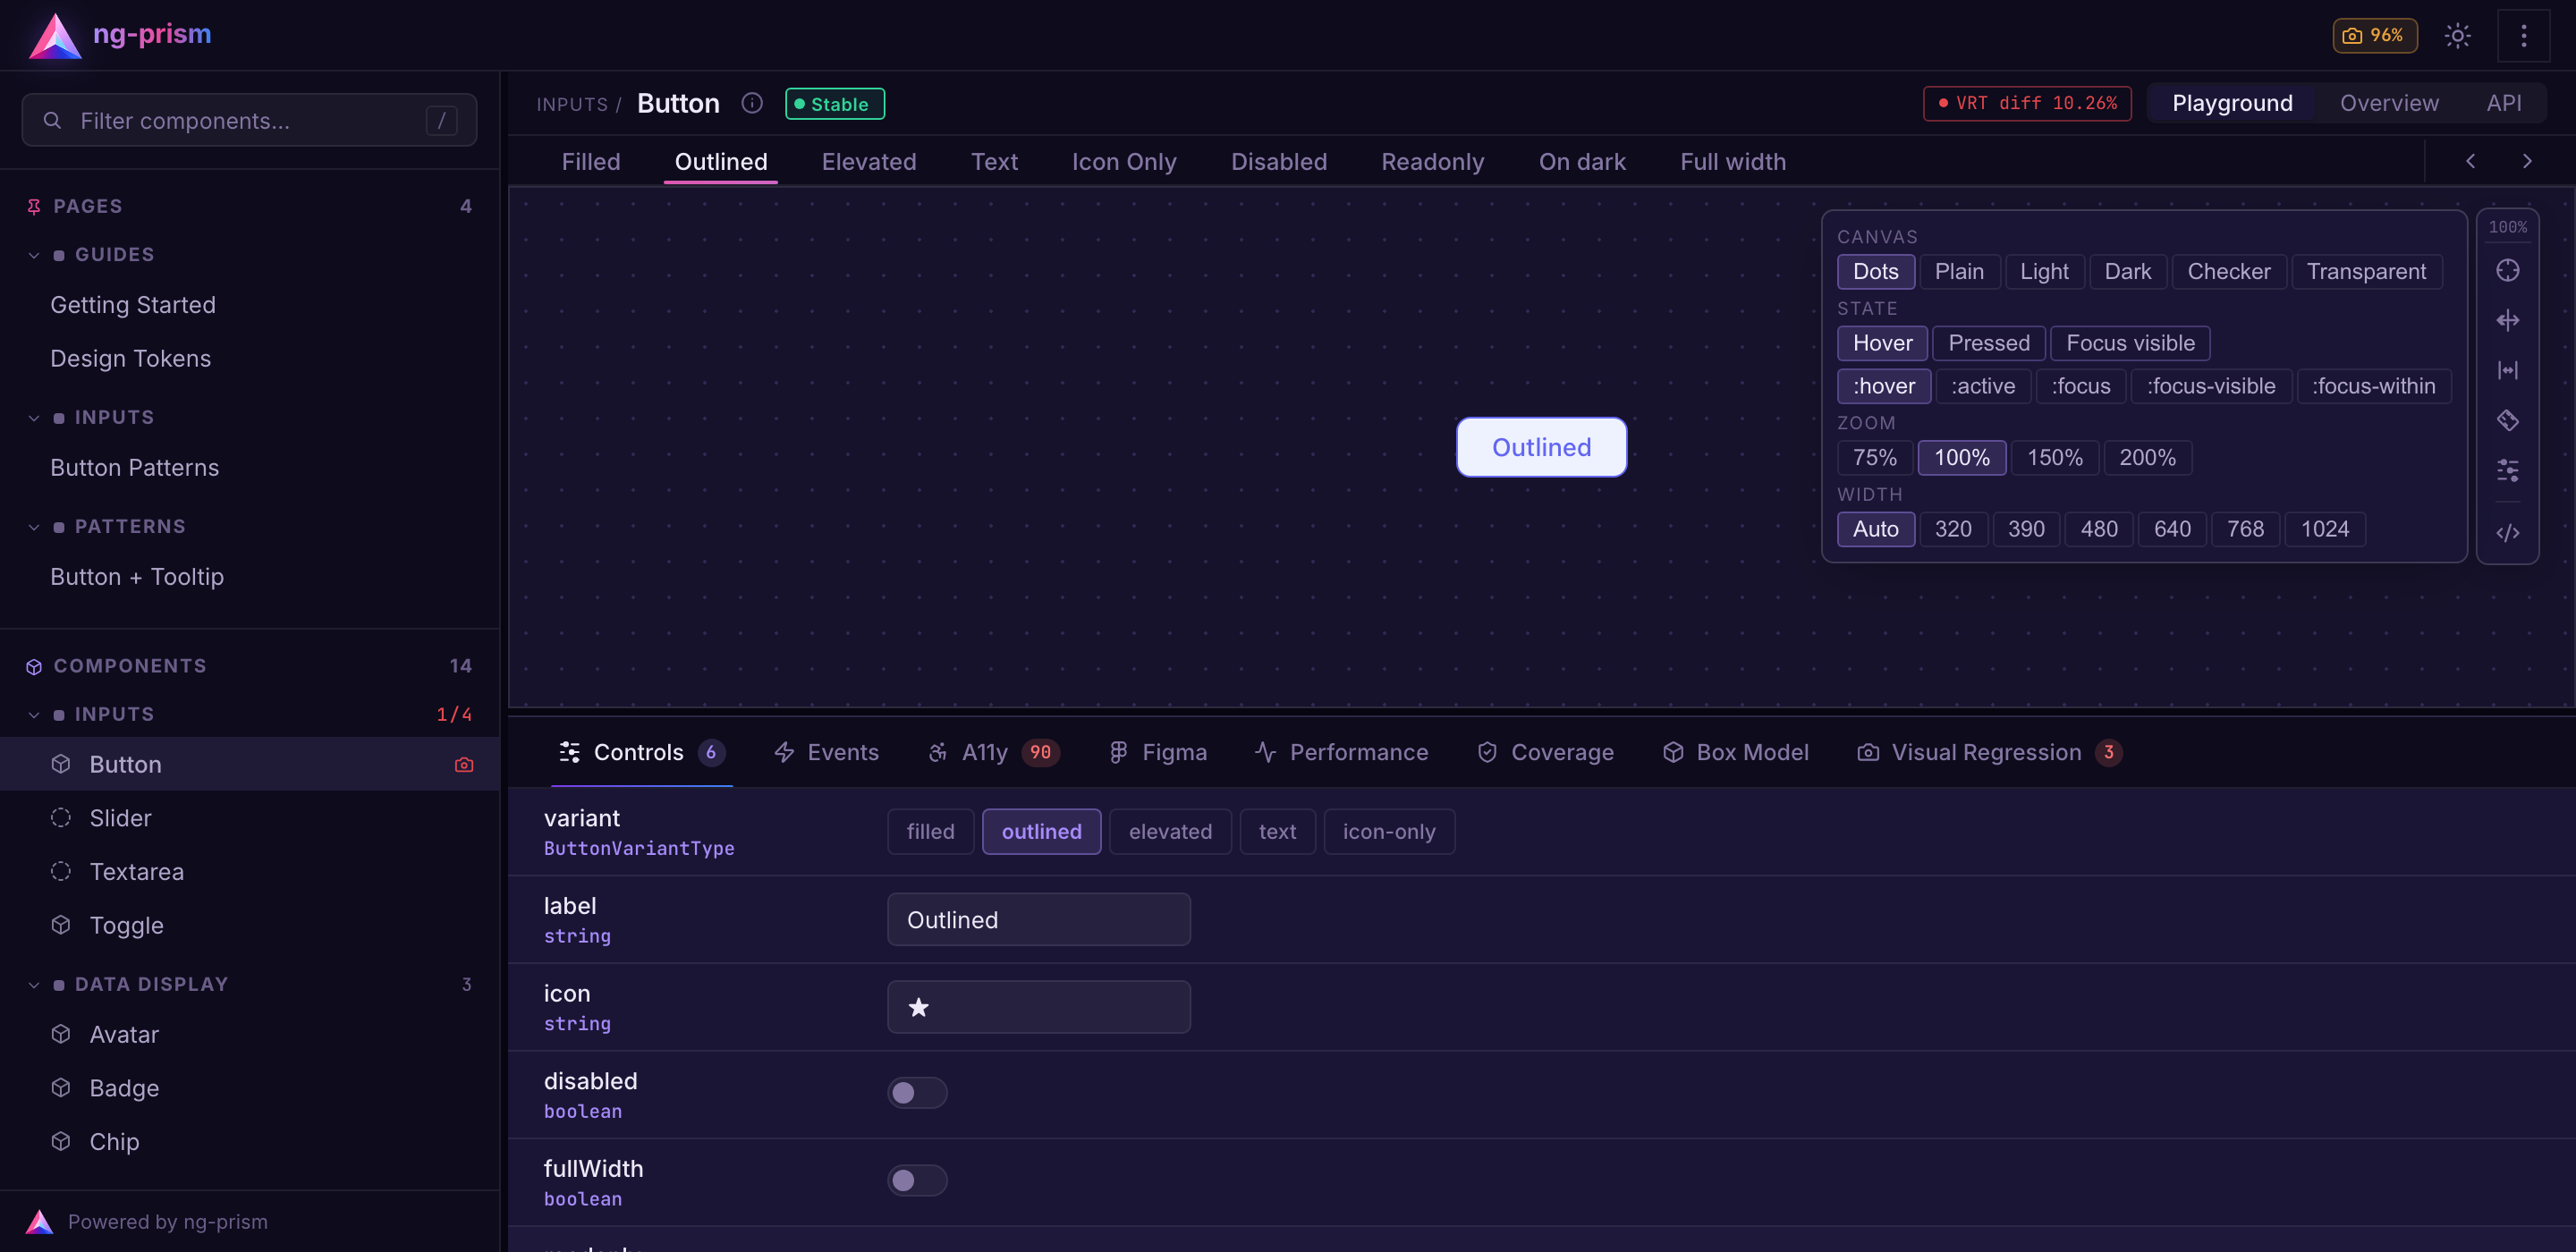Open the Getting Started guide page
The width and height of the screenshot is (2576, 1252).
(x=250, y=305)
